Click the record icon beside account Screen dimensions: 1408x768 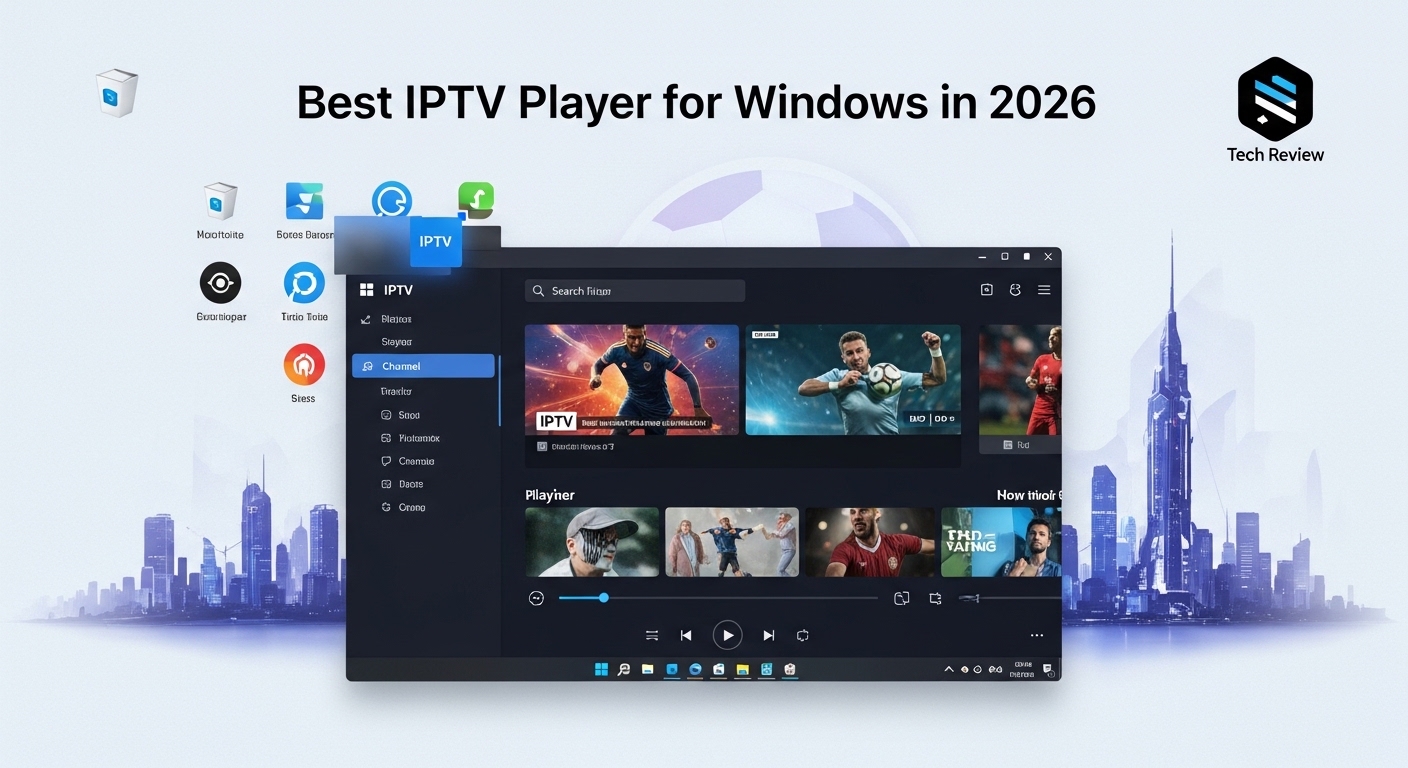(987, 290)
